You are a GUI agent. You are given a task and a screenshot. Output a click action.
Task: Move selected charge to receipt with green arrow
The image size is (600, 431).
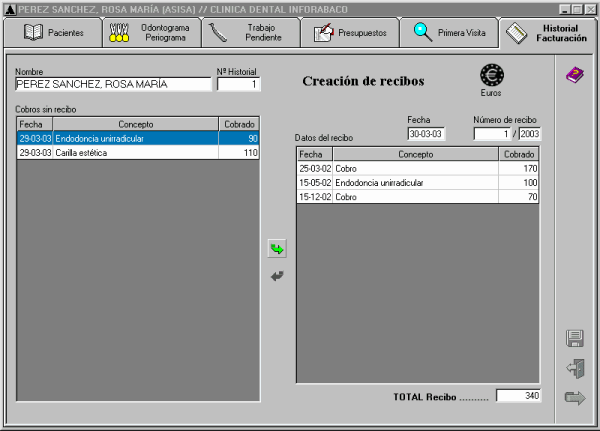(277, 249)
